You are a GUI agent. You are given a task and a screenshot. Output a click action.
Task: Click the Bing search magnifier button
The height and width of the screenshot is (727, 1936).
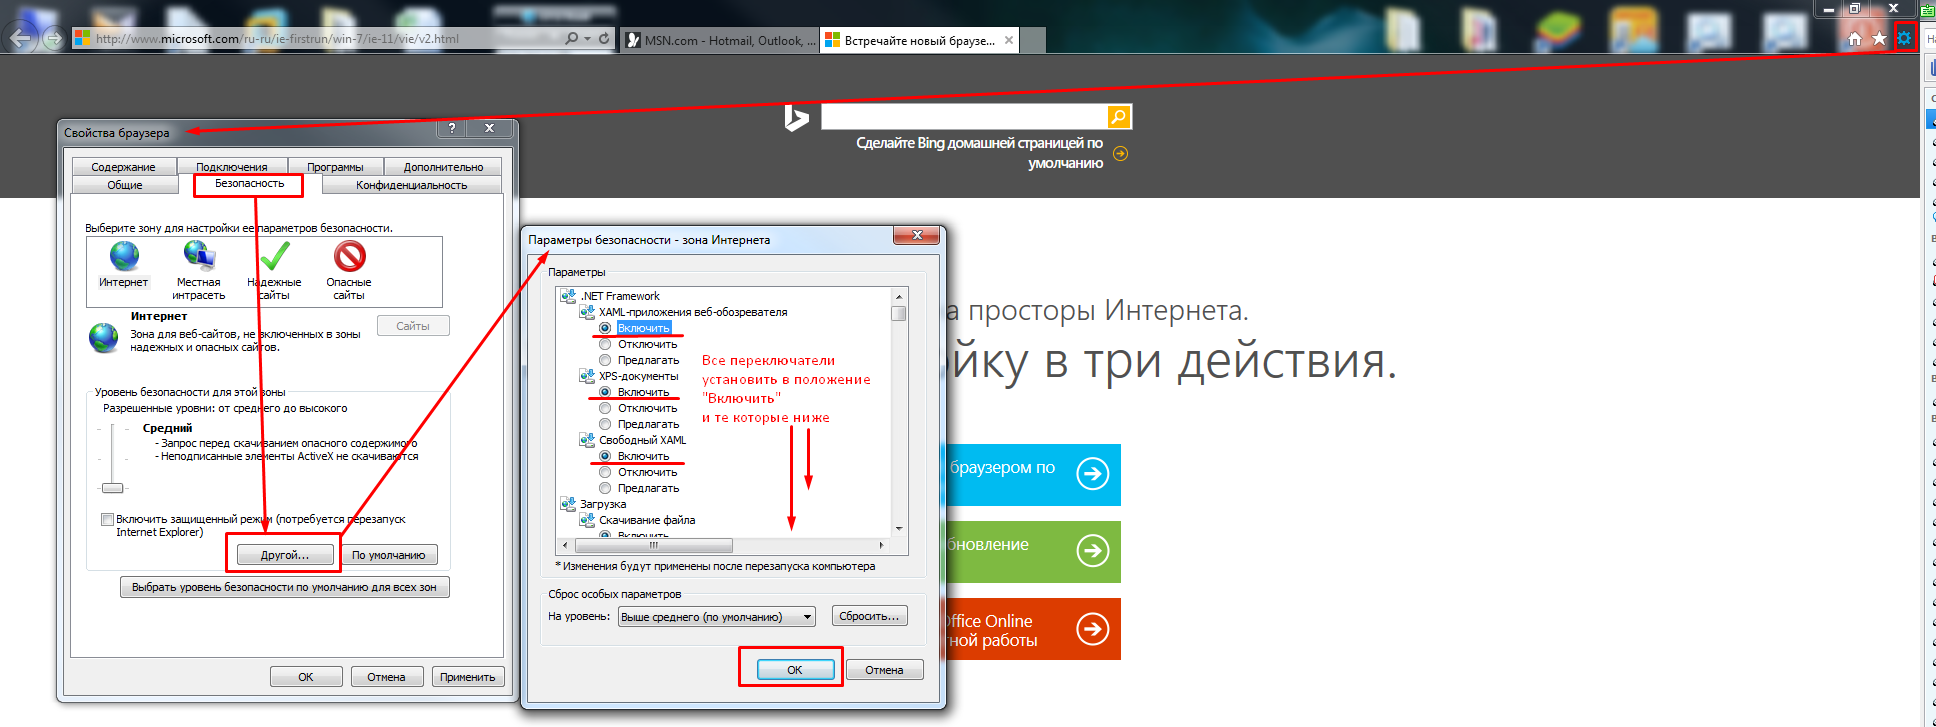pos(1119,117)
